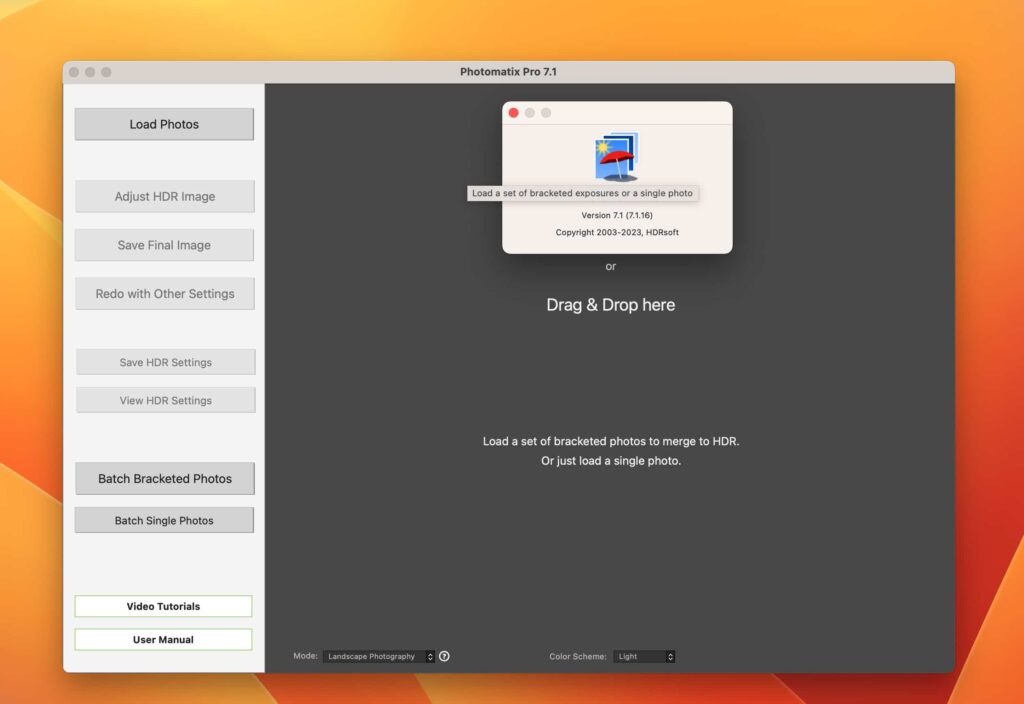The width and height of the screenshot is (1024, 704).
Task: Click Adjust HDR Image button
Action: 165,197
